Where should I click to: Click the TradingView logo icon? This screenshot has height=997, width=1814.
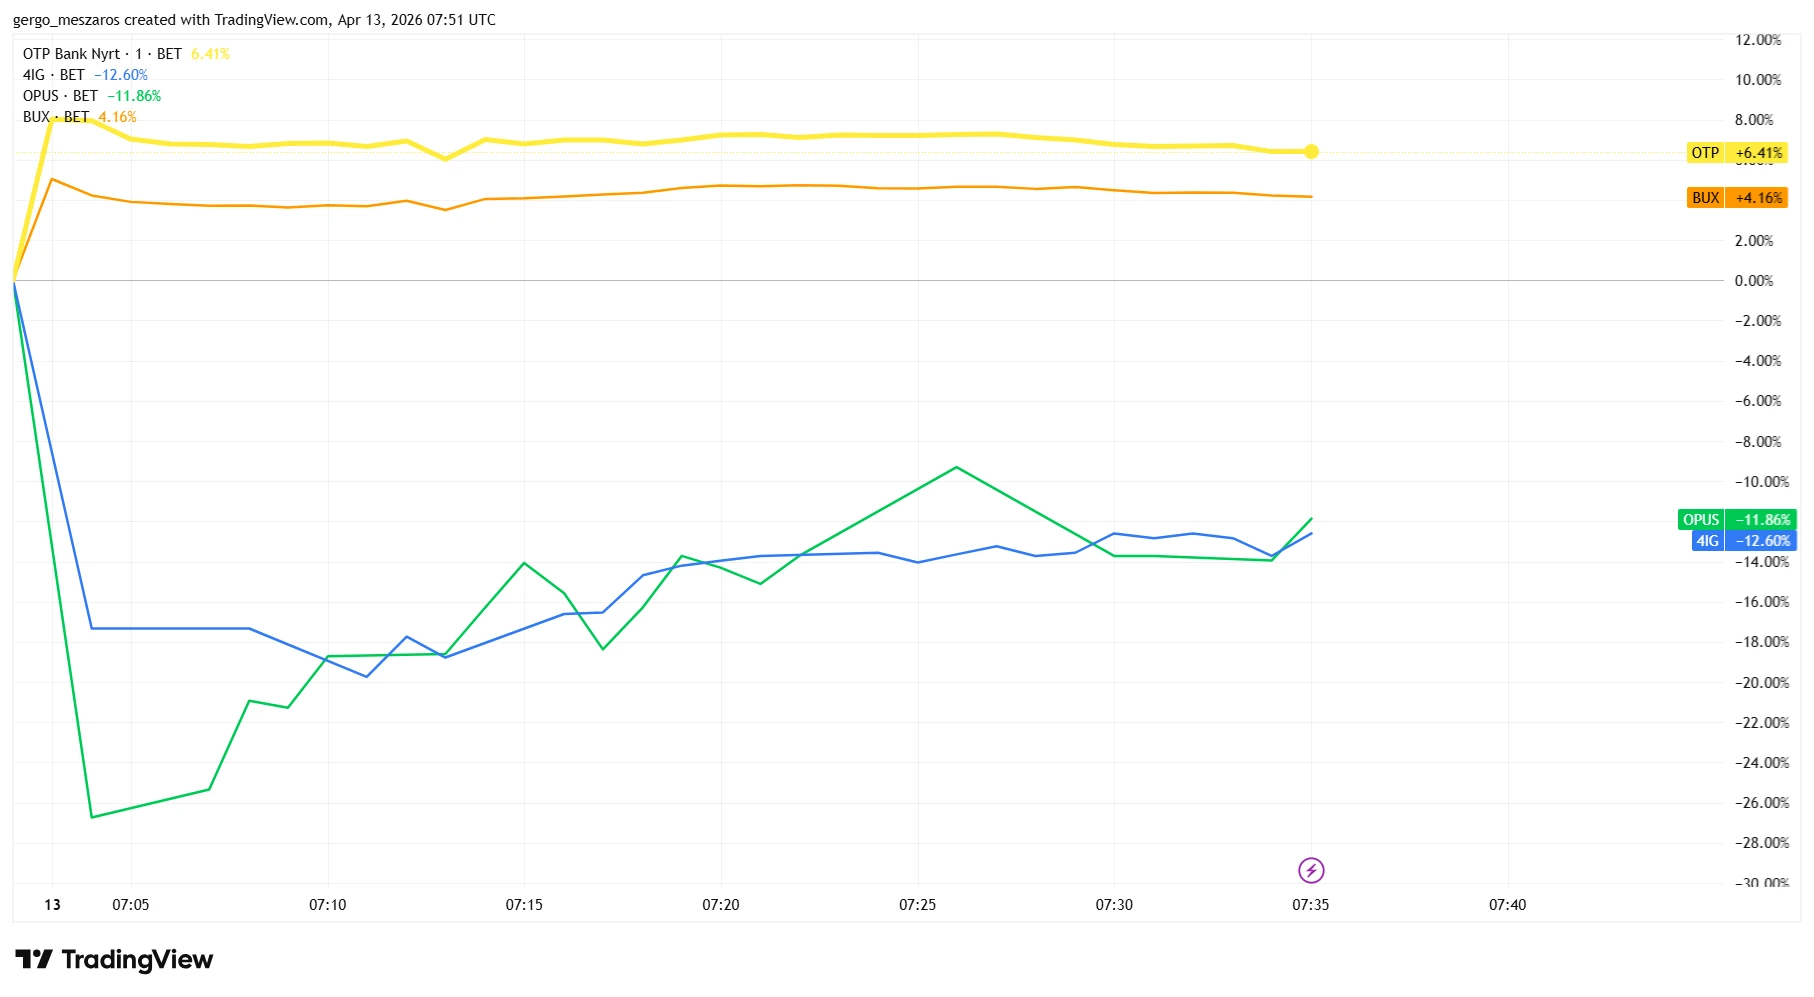pos(34,960)
